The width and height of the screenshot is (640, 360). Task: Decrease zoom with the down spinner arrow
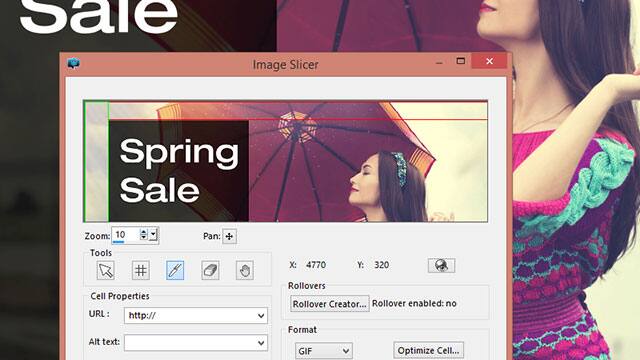point(143,237)
